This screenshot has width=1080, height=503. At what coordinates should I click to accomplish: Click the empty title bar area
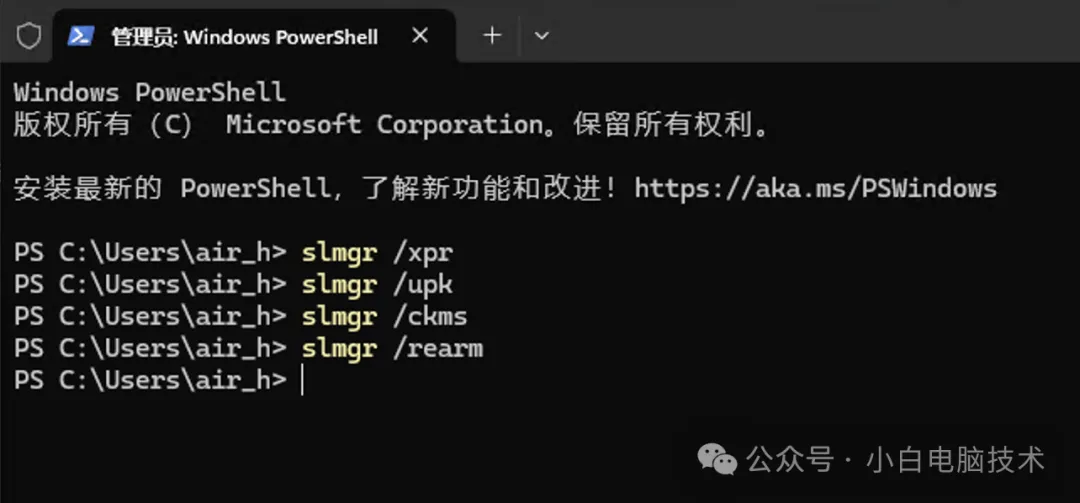tap(800, 36)
